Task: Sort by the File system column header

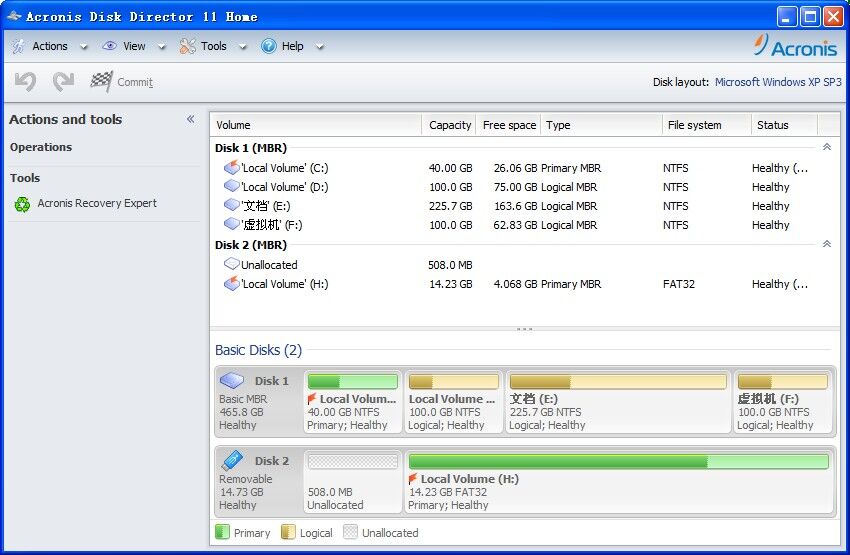Action: 707,125
